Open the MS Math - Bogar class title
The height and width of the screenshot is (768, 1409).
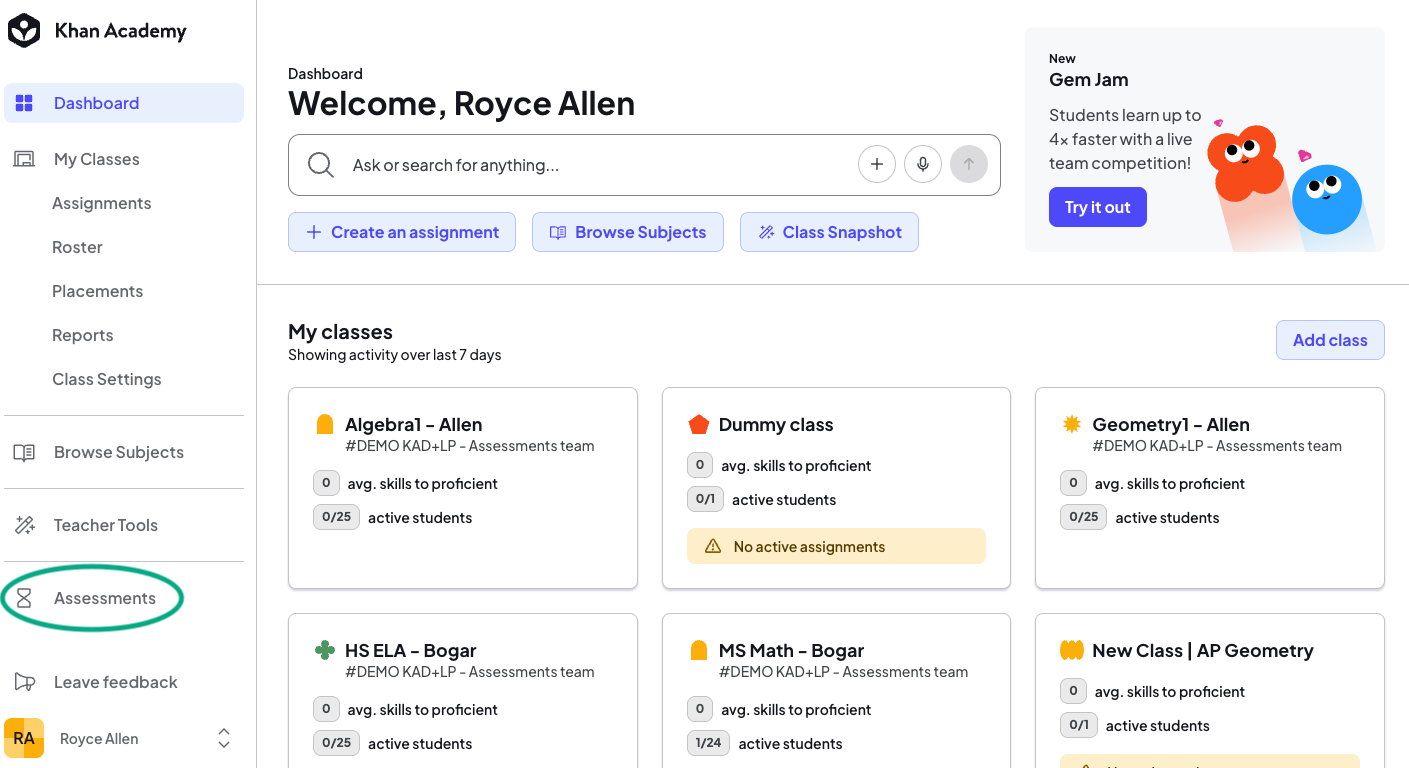pos(791,651)
